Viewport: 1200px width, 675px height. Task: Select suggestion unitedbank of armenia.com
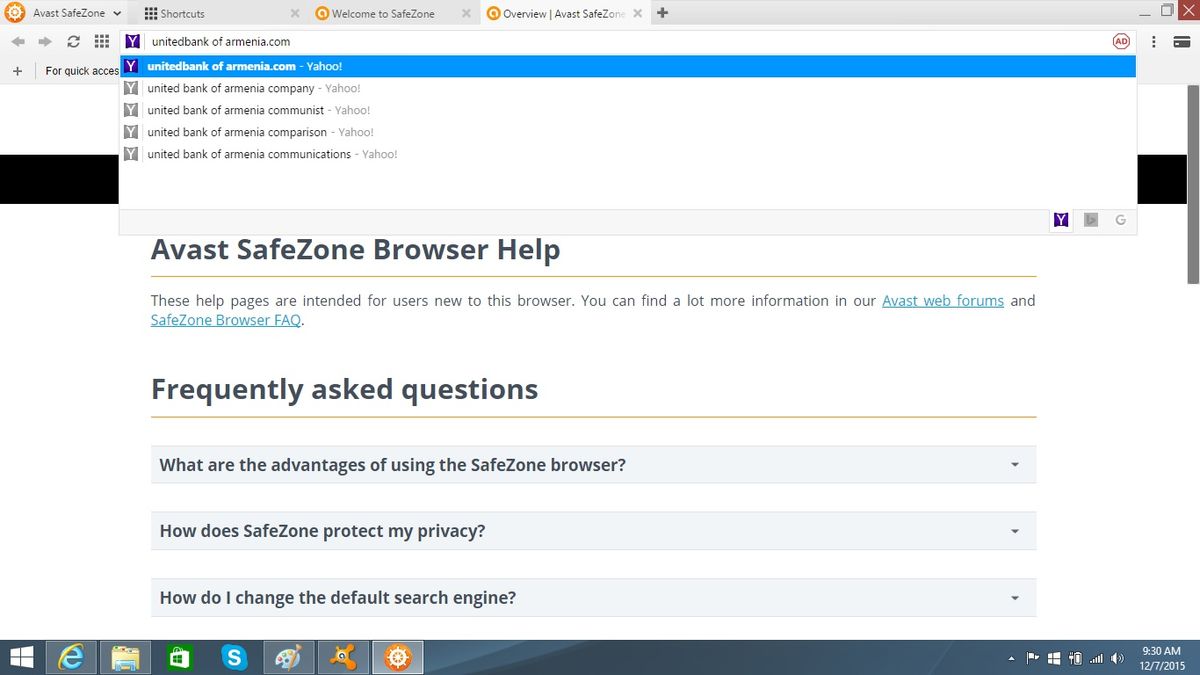click(628, 66)
